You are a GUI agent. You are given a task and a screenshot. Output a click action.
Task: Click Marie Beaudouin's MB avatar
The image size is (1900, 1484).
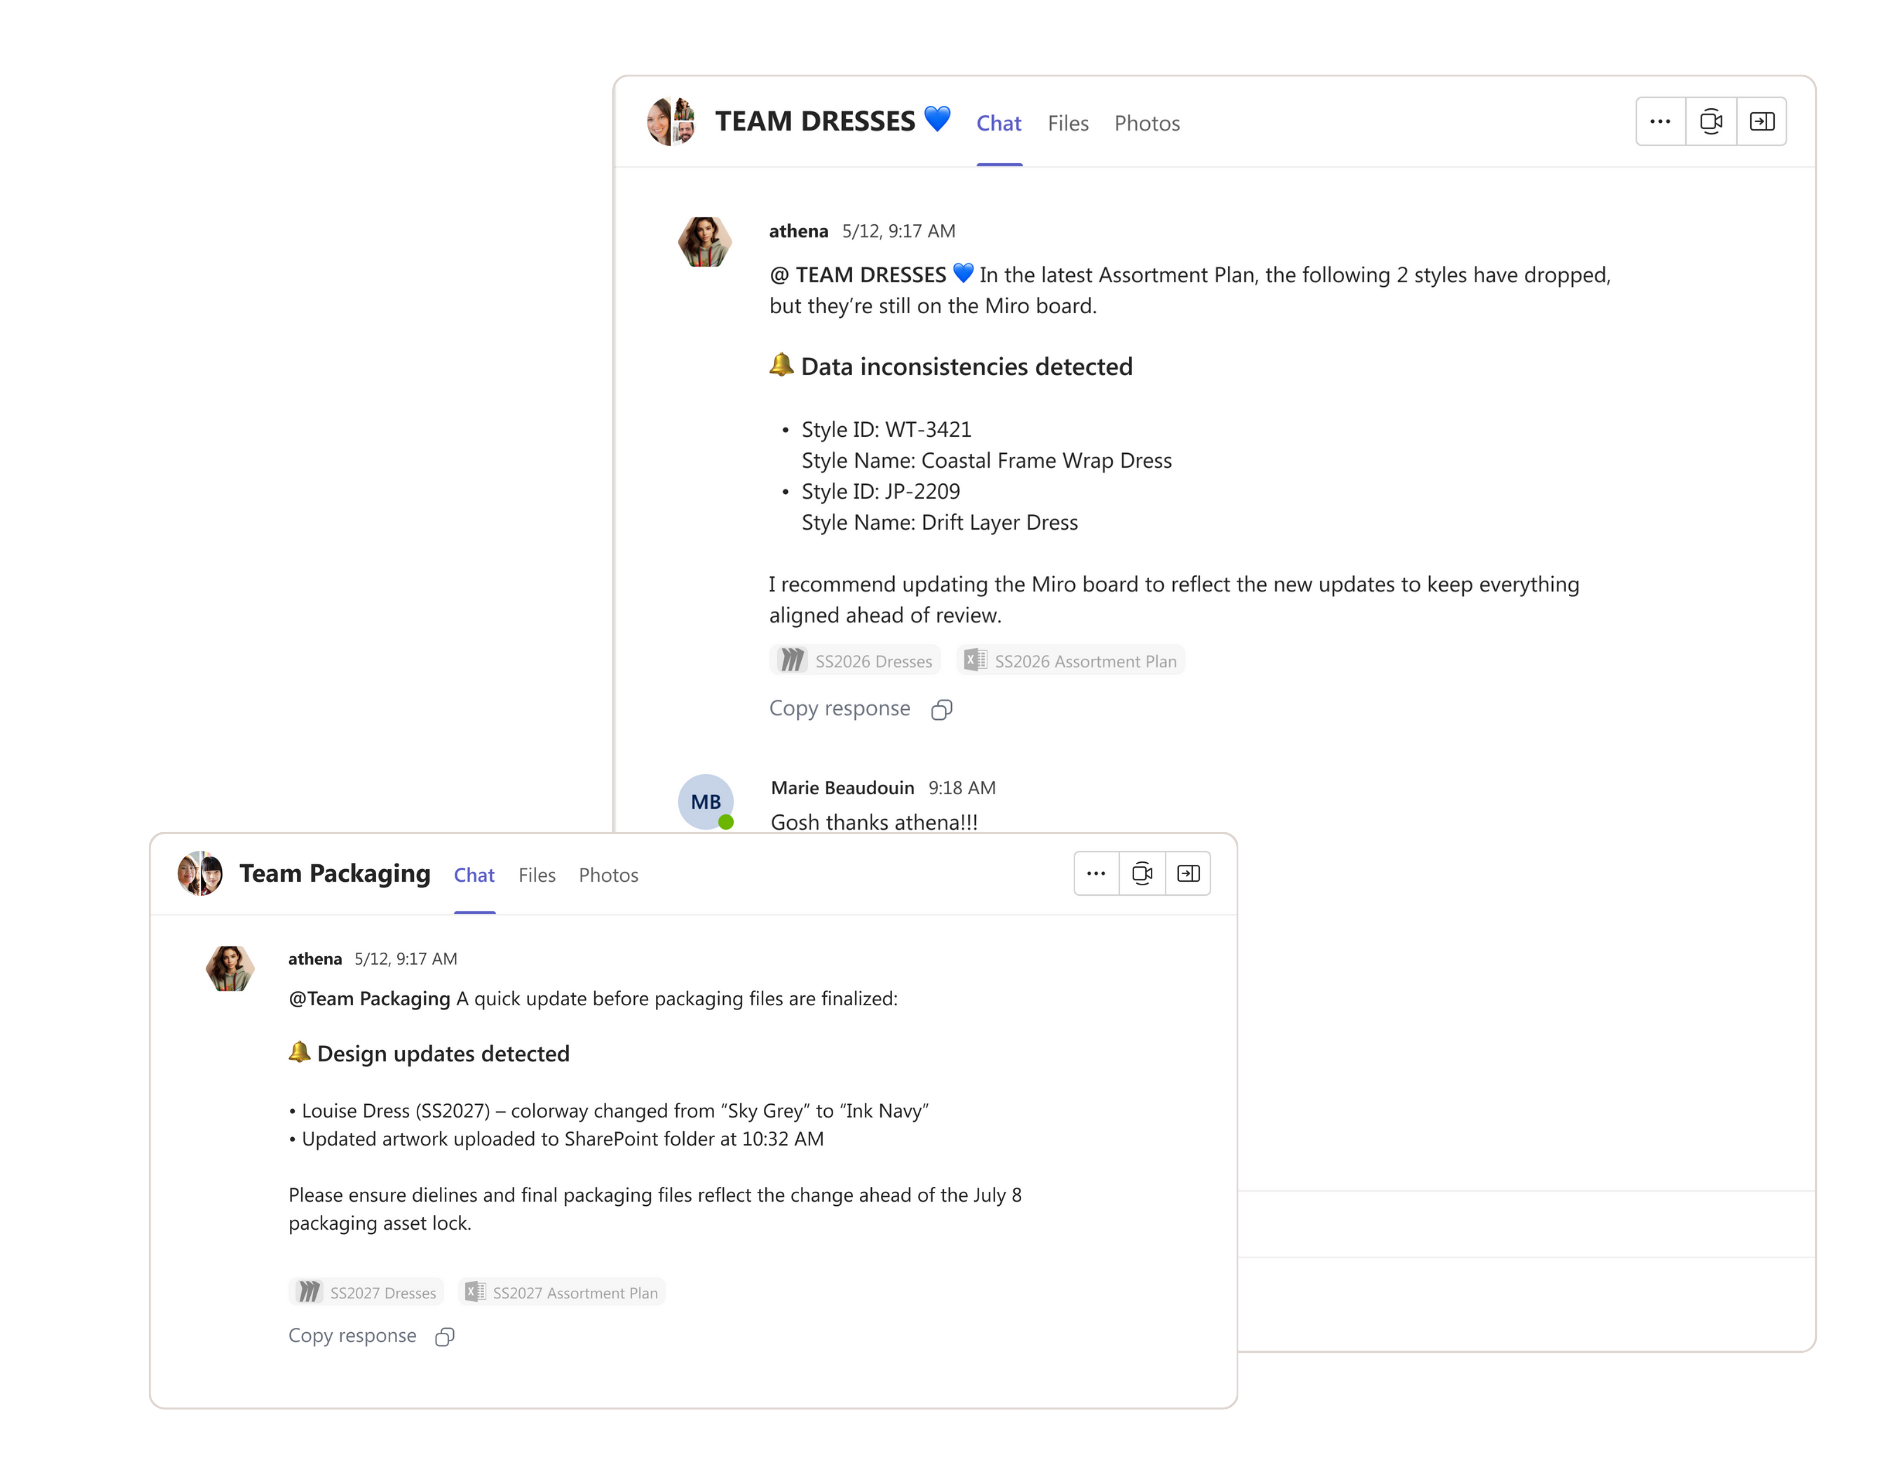point(706,802)
